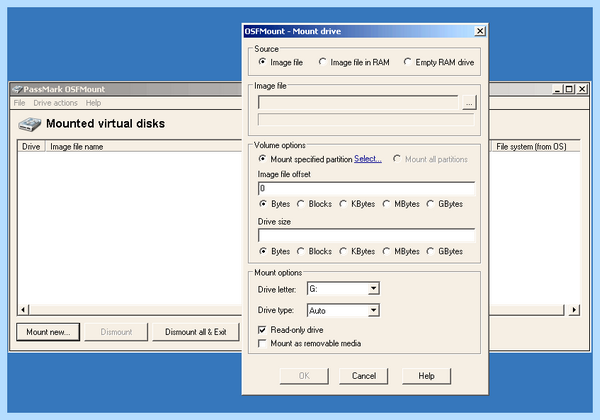Screen dimensions: 600x420
Task: Close the OSFMount Mount drive dialog
Action: (480, 31)
